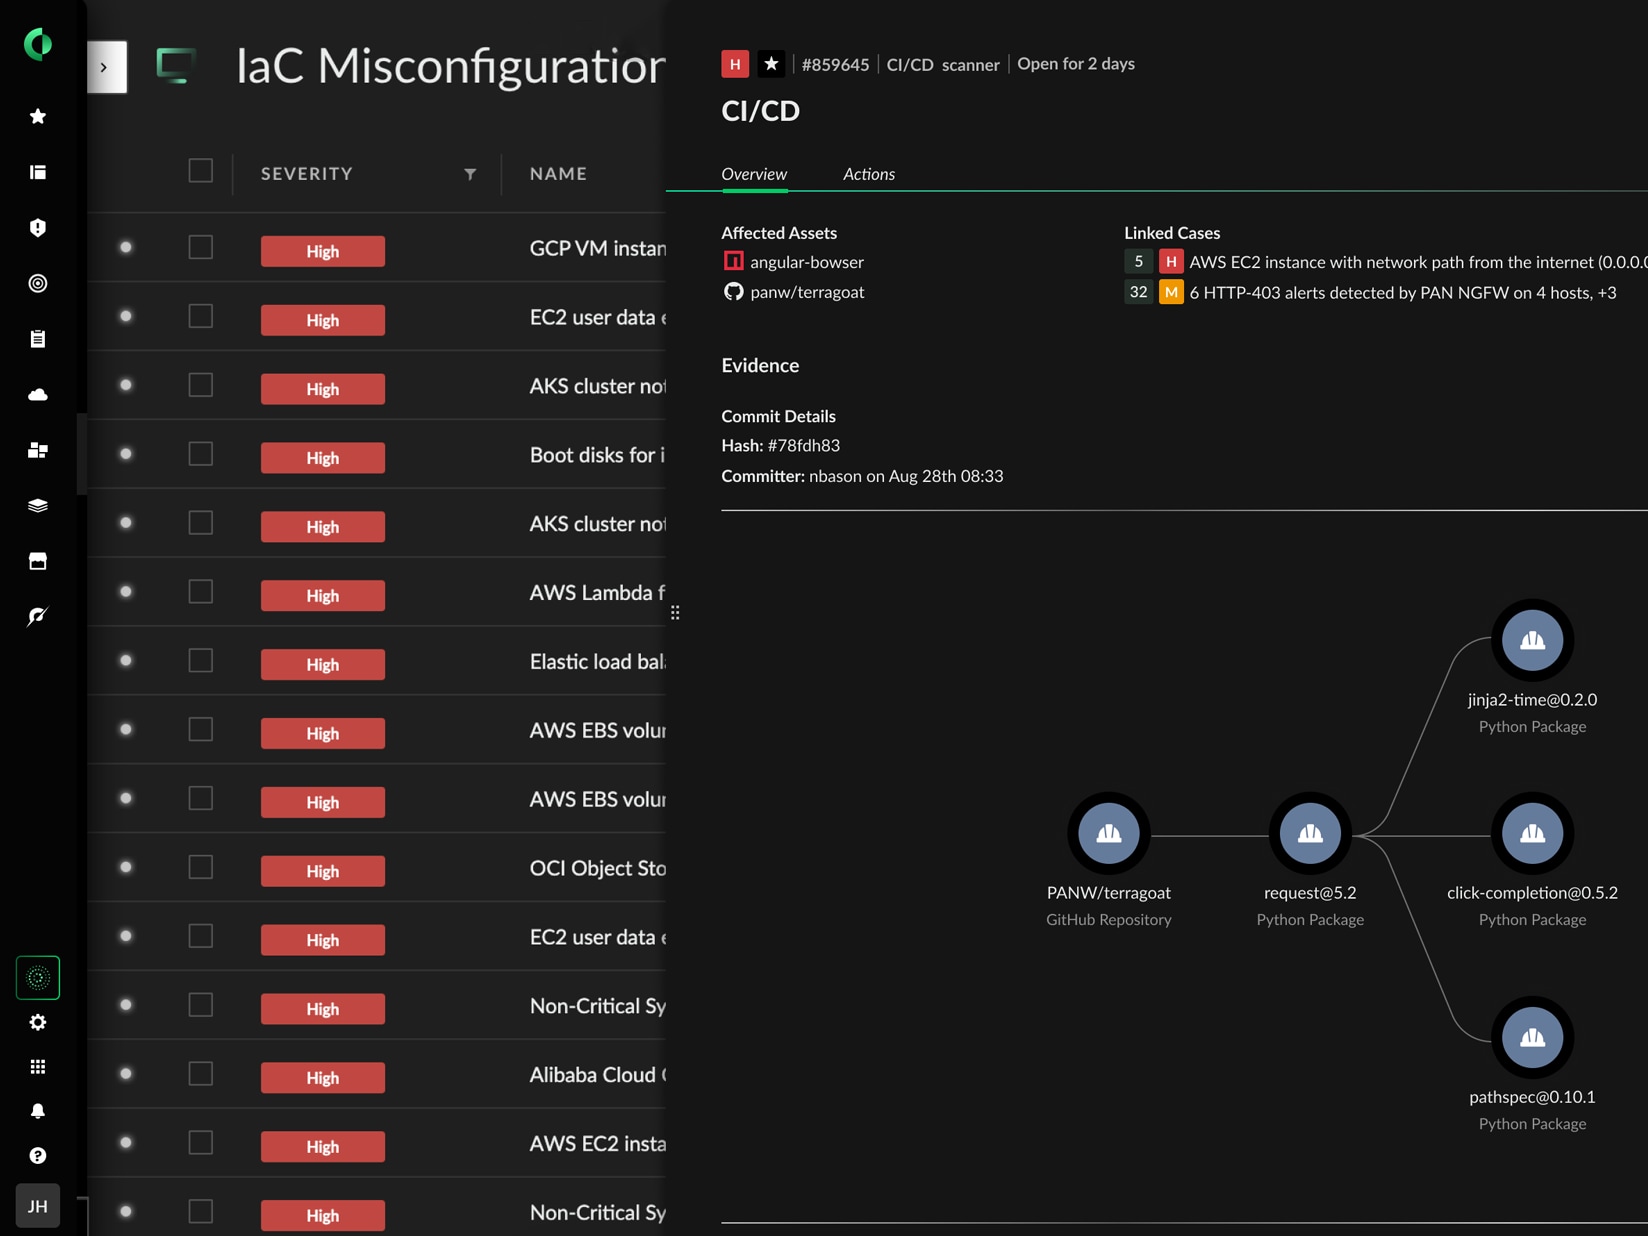The image size is (1648, 1236).
Task: Check the box for GCP VM instance row
Action: [201, 247]
